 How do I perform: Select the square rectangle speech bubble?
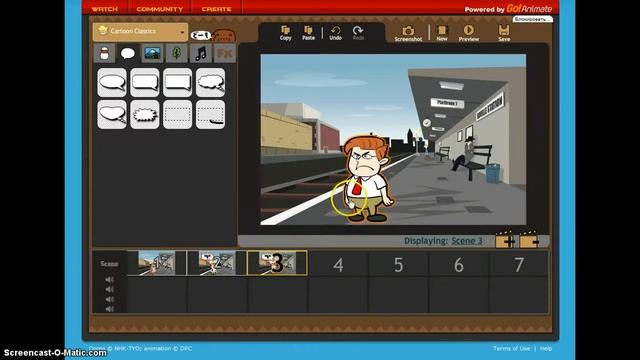(178, 82)
